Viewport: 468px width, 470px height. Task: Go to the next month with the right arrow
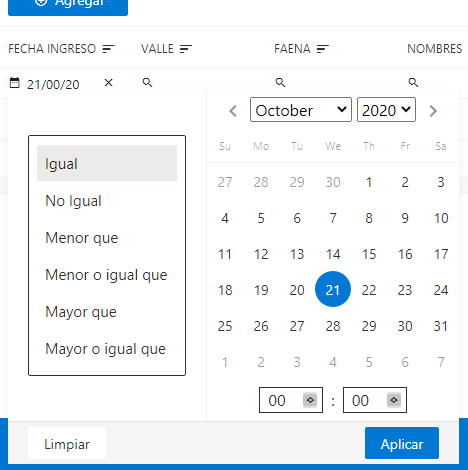[433, 111]
